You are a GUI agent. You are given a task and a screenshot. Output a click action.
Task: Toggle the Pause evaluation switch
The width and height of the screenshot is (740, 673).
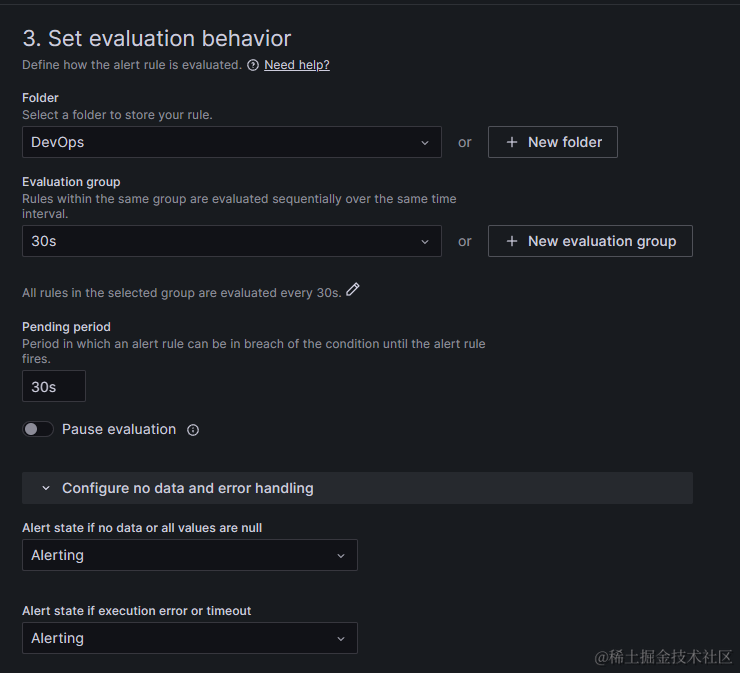(38, 429)
